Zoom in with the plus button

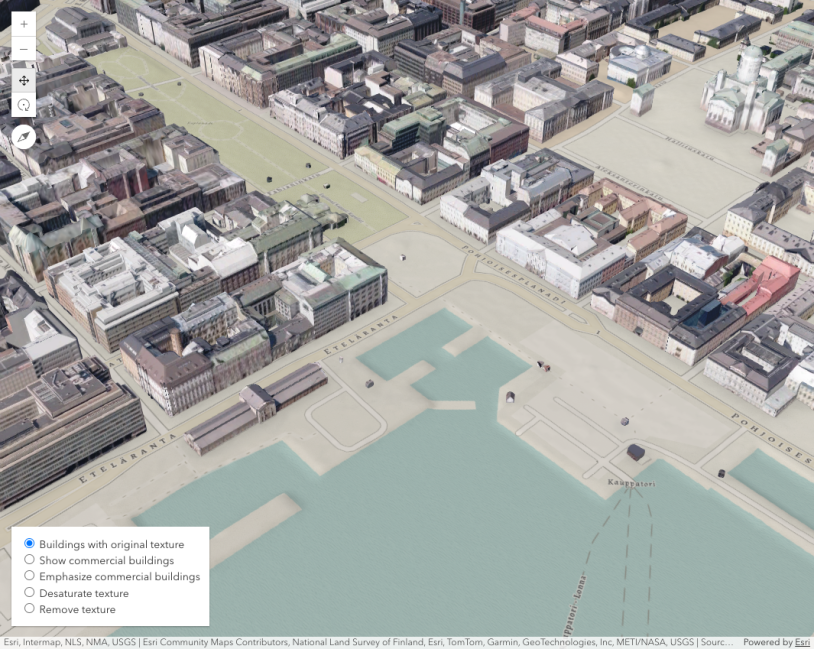[24, 23]
